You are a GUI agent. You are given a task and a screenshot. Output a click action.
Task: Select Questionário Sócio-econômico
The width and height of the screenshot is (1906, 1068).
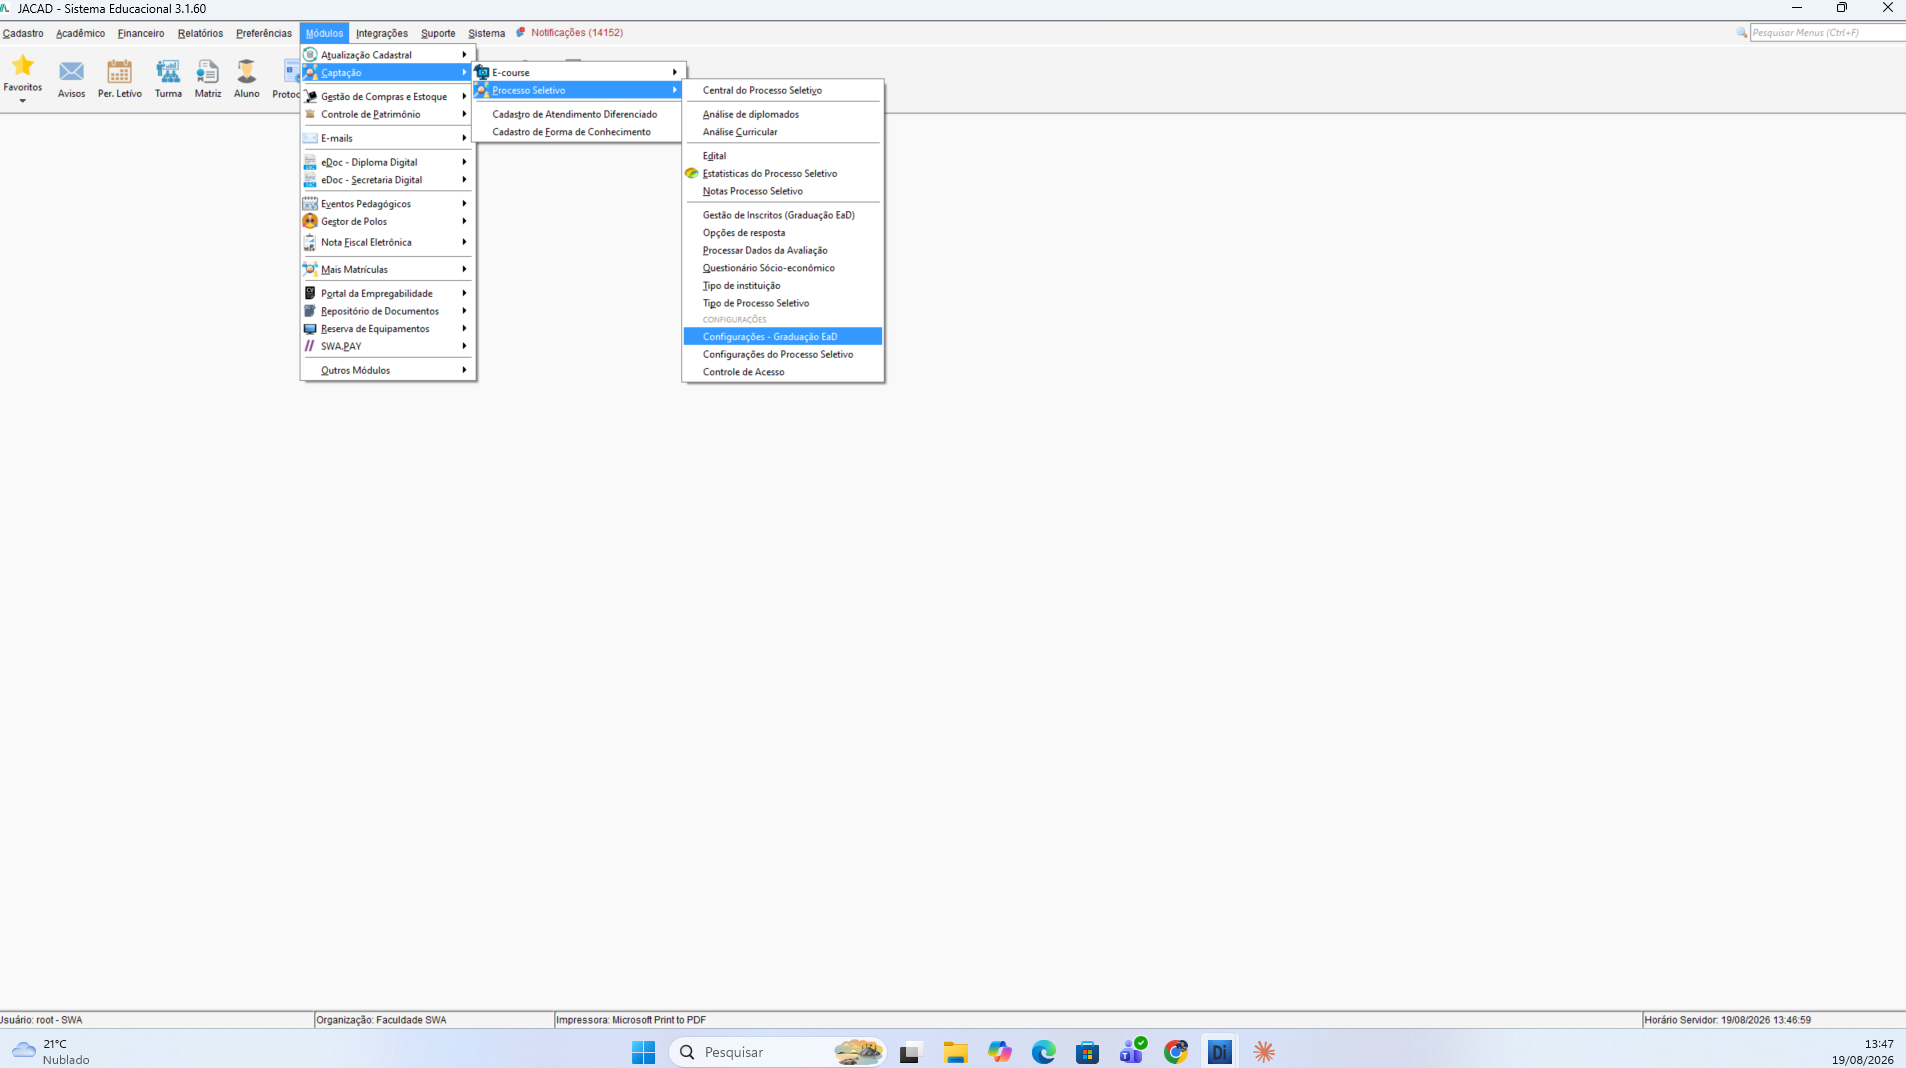click(x=783, y=268)
